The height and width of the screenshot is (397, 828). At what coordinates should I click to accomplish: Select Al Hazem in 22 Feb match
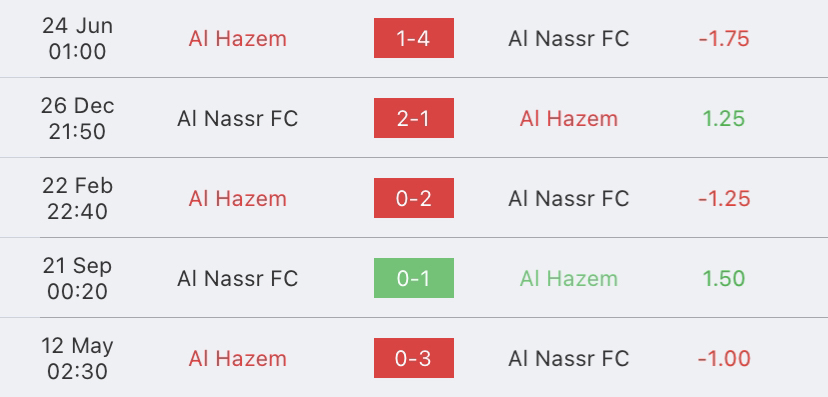(x=238, y=198)
